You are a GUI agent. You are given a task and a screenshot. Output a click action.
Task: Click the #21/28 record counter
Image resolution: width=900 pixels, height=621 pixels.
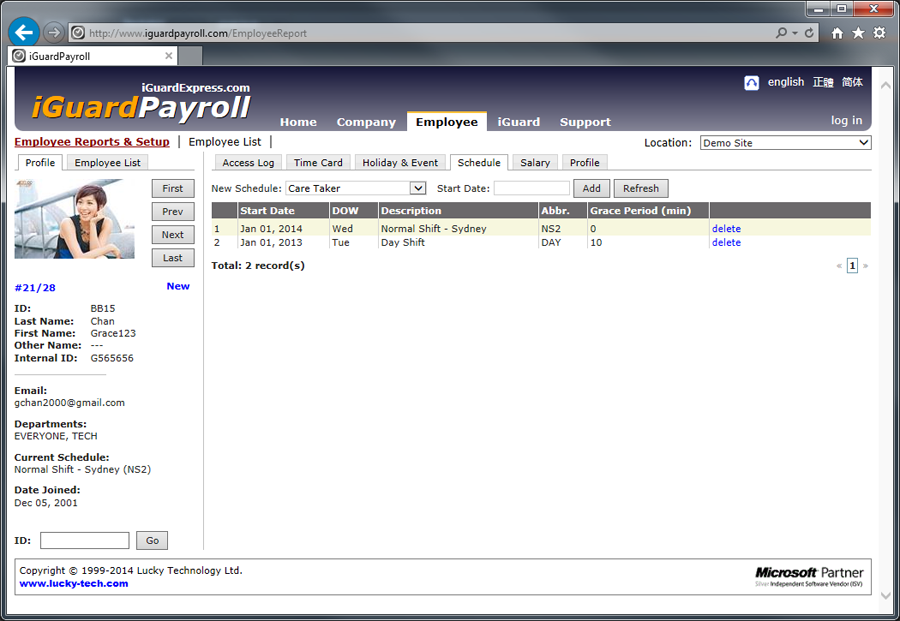35,288
